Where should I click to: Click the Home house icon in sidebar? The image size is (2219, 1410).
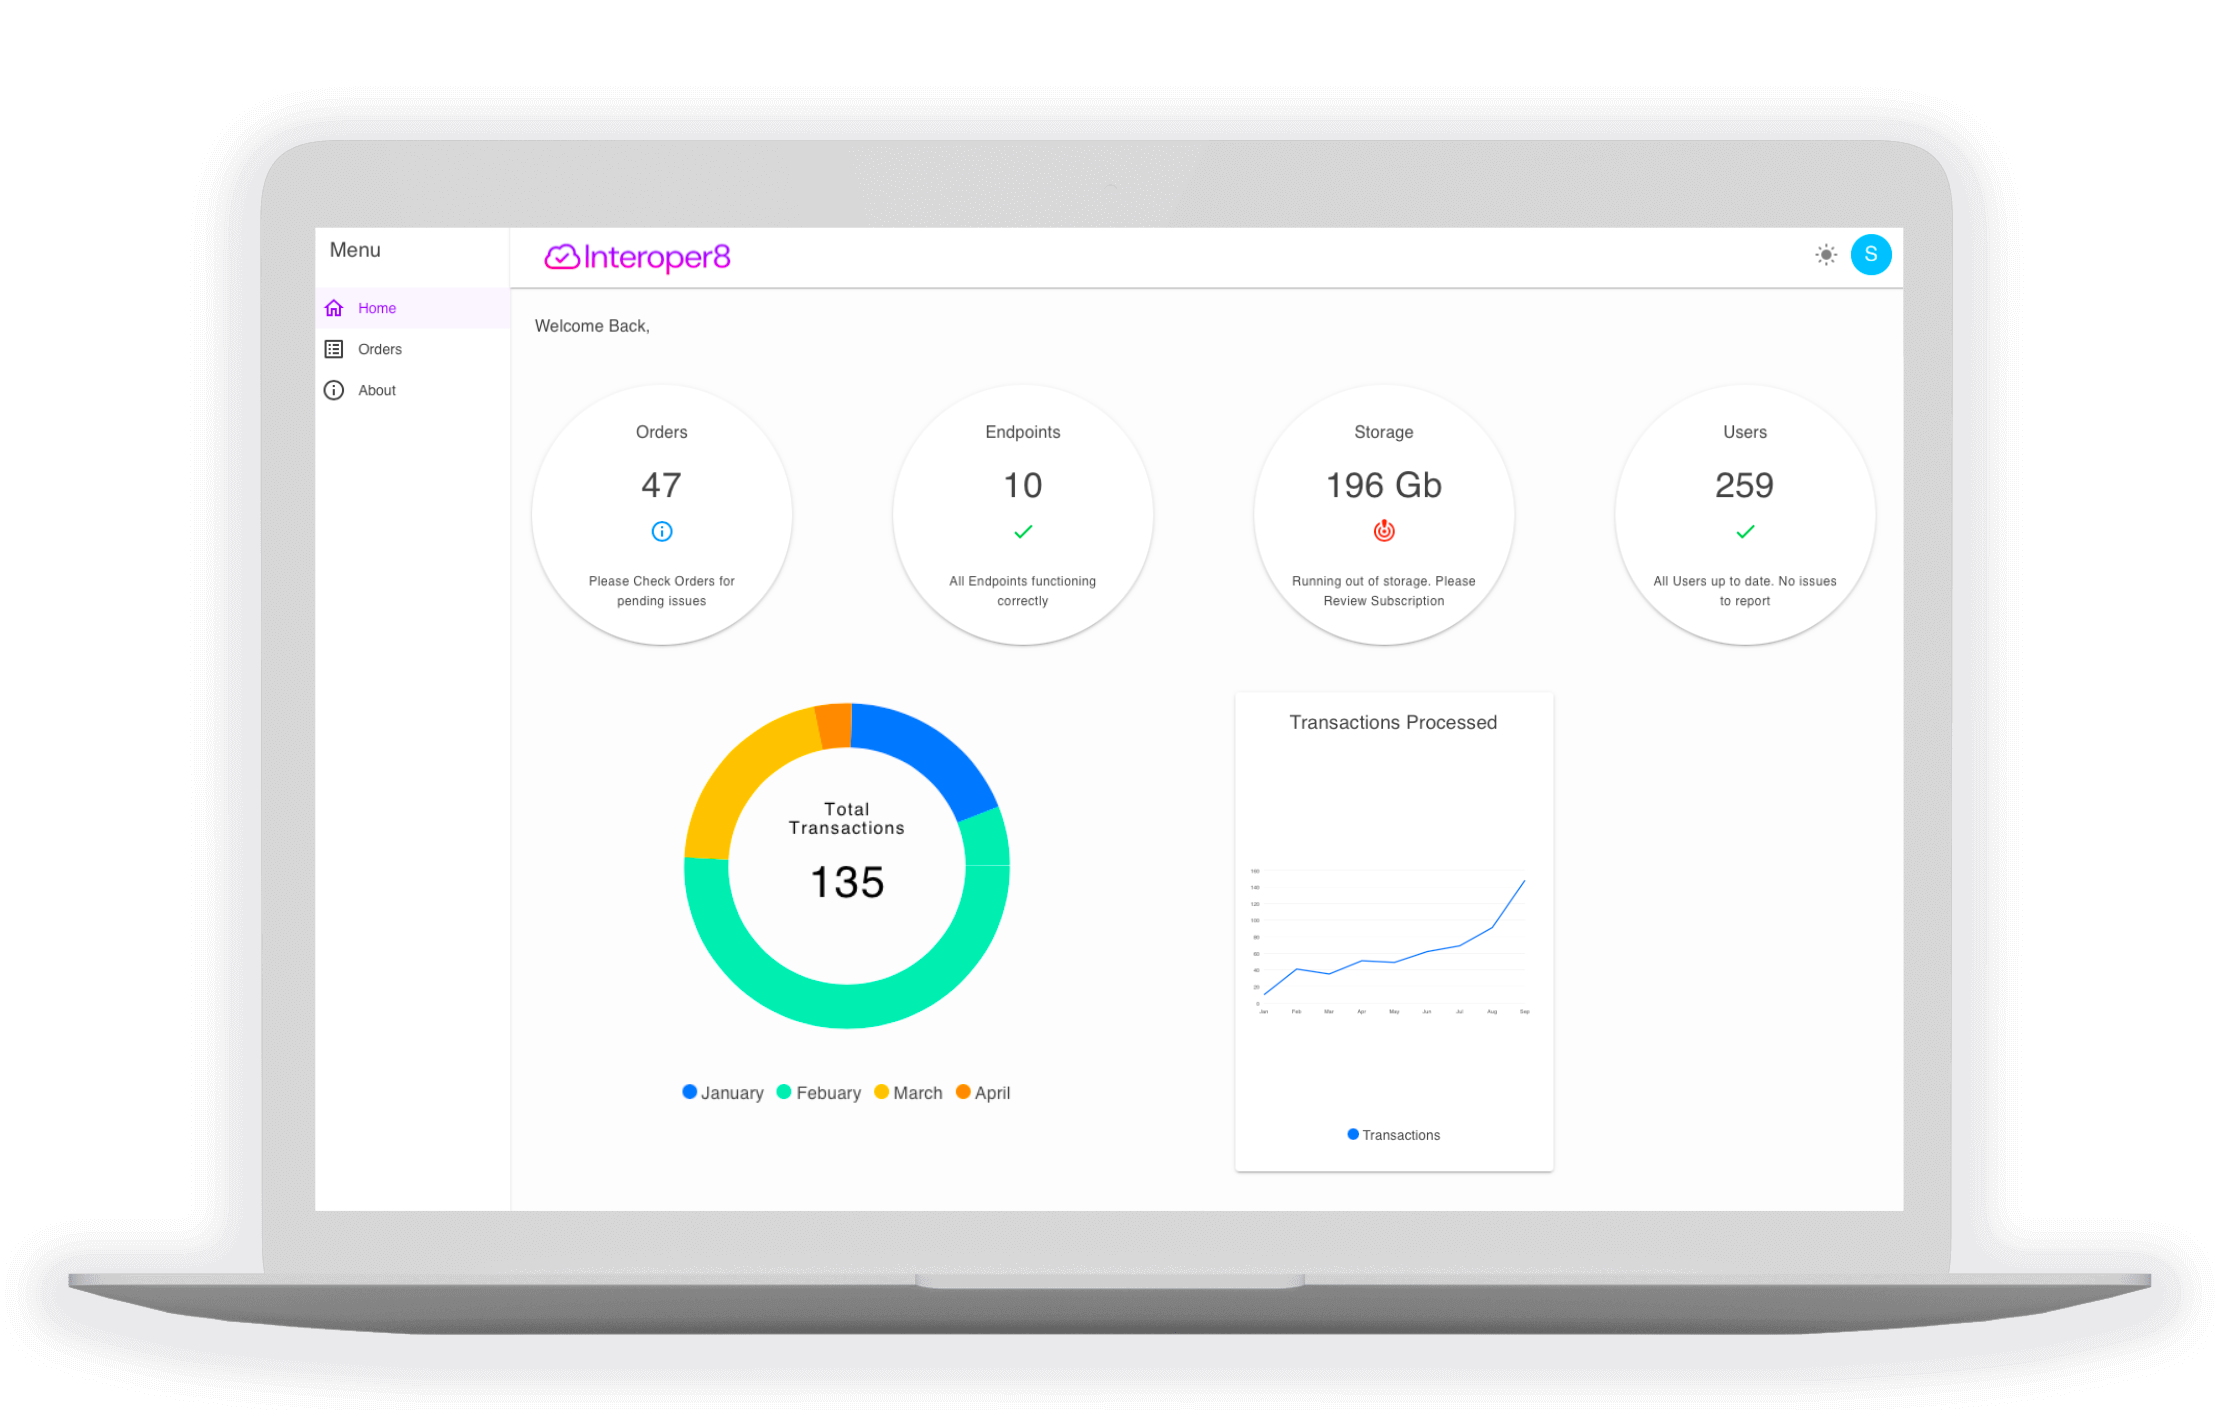pos(334,308)
